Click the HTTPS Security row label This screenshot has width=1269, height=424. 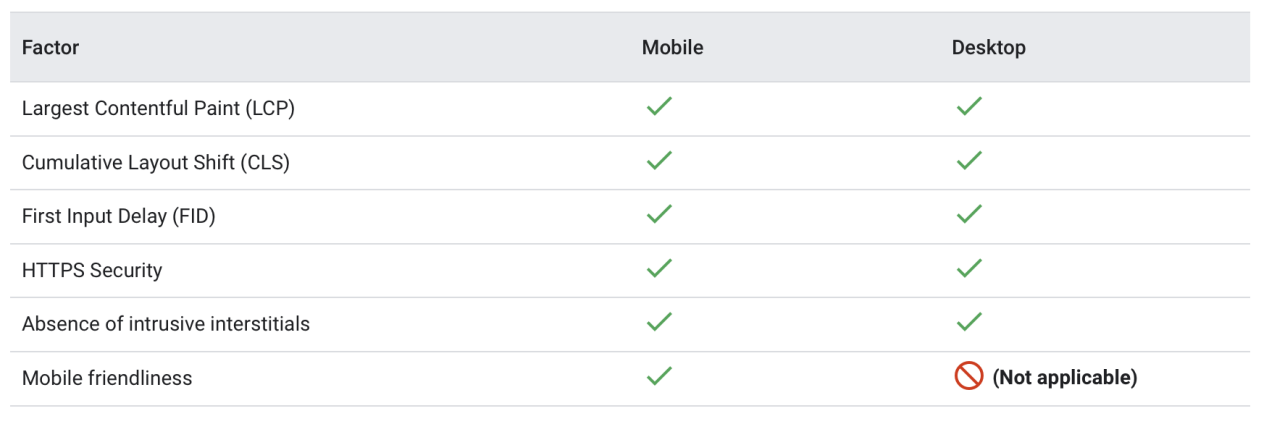pyautogui.click(x=91, y=270)
